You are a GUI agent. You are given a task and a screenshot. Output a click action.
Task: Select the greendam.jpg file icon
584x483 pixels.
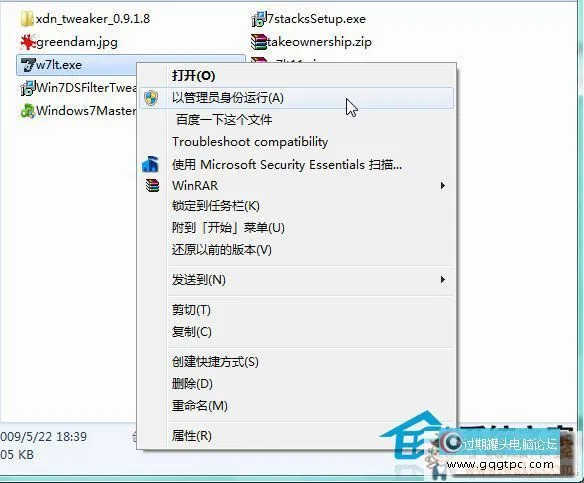coord(28,42)
